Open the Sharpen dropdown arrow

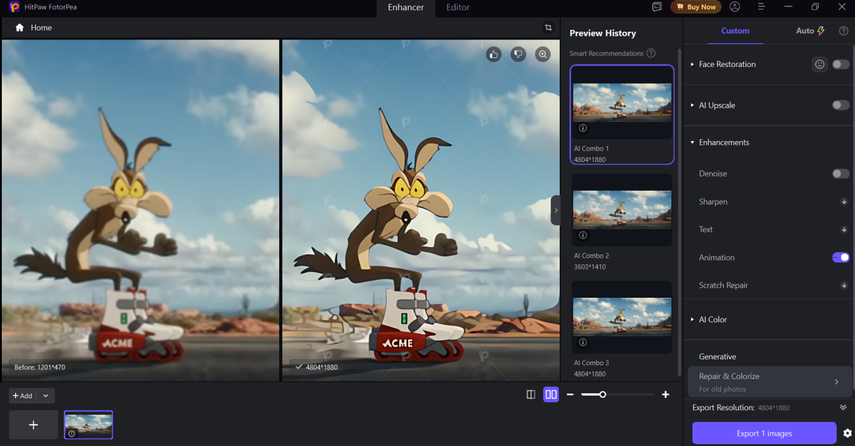(x=844, y=202)
